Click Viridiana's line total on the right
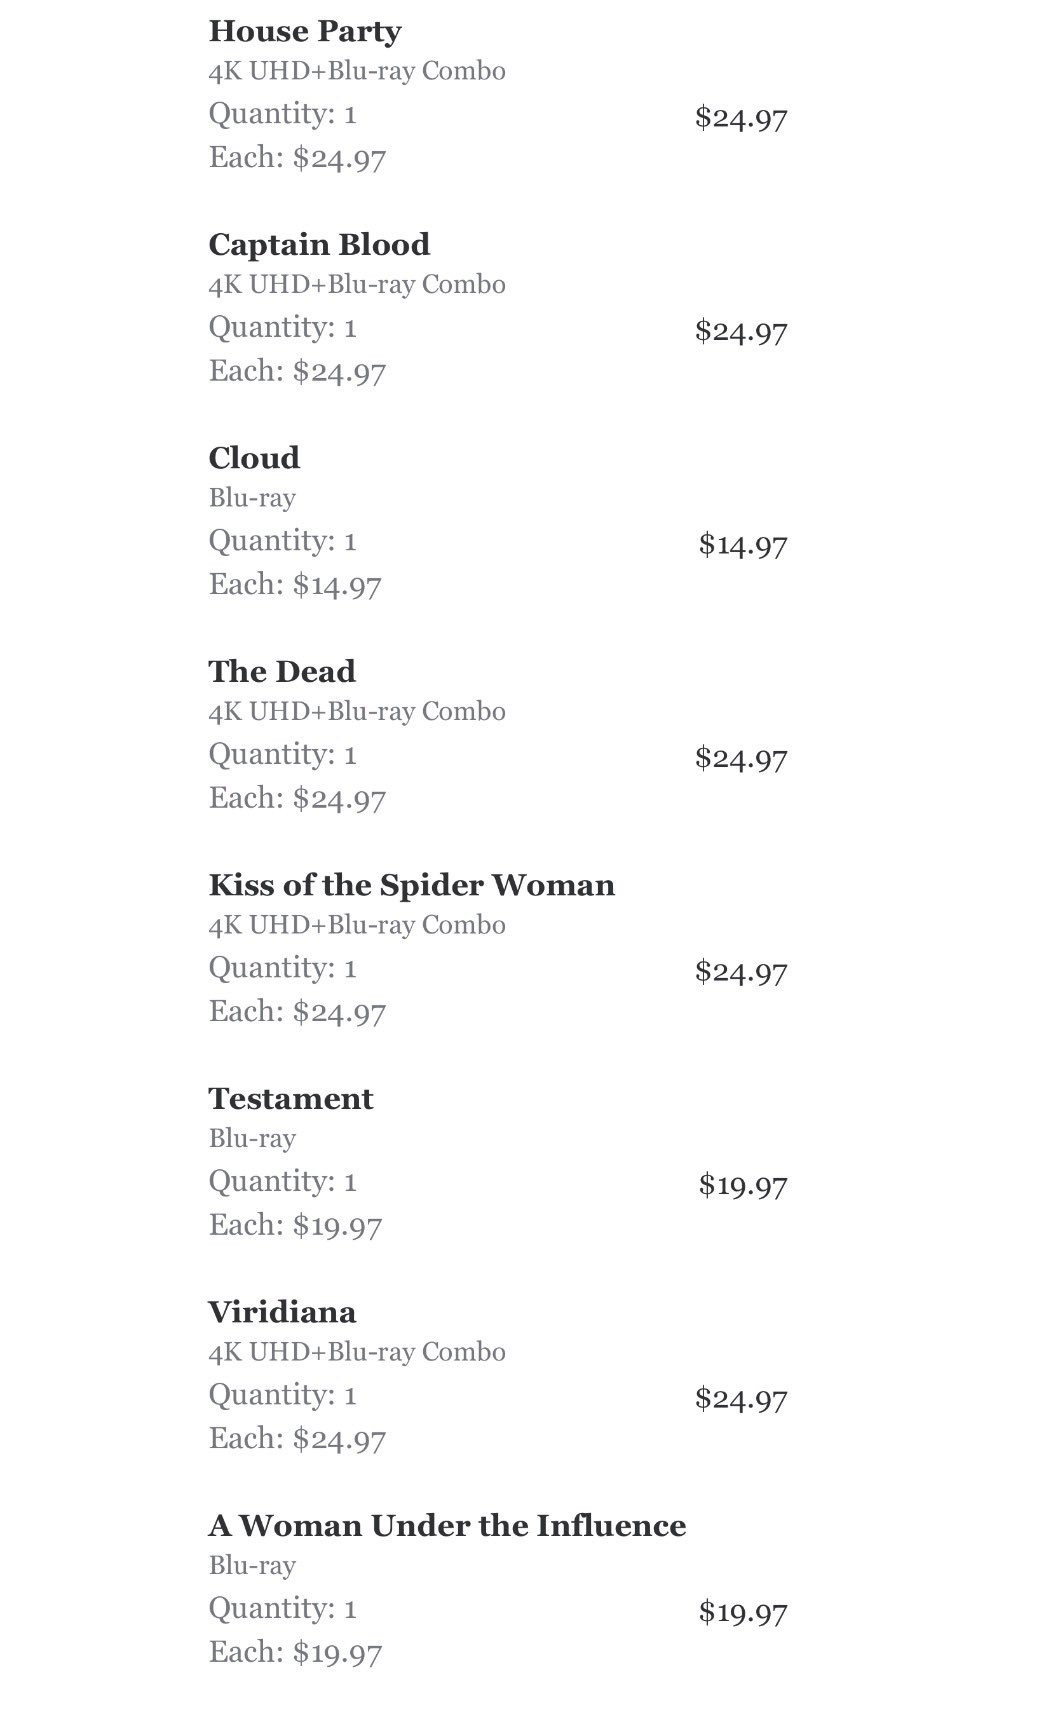Image resolution: width=1064 pixels, height=1709 pixels. pos(741,1398)
